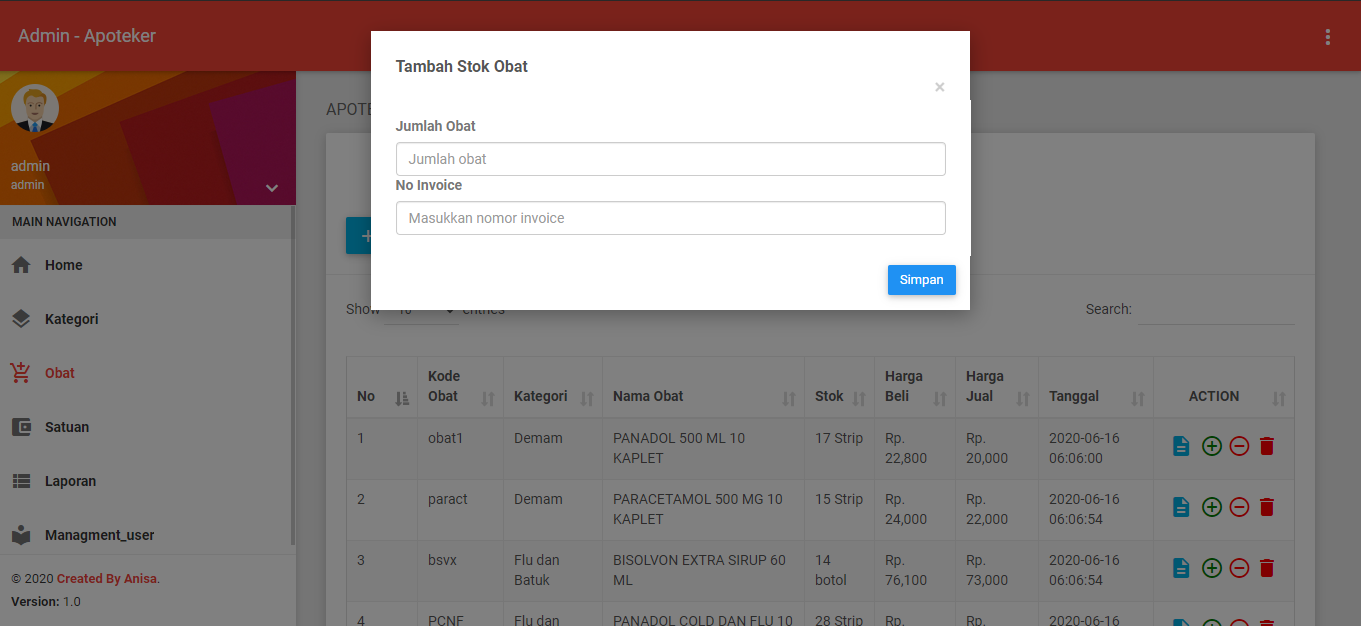
Task: Click the Tambah Stok Obat dialog title
Action: [462, 67]
